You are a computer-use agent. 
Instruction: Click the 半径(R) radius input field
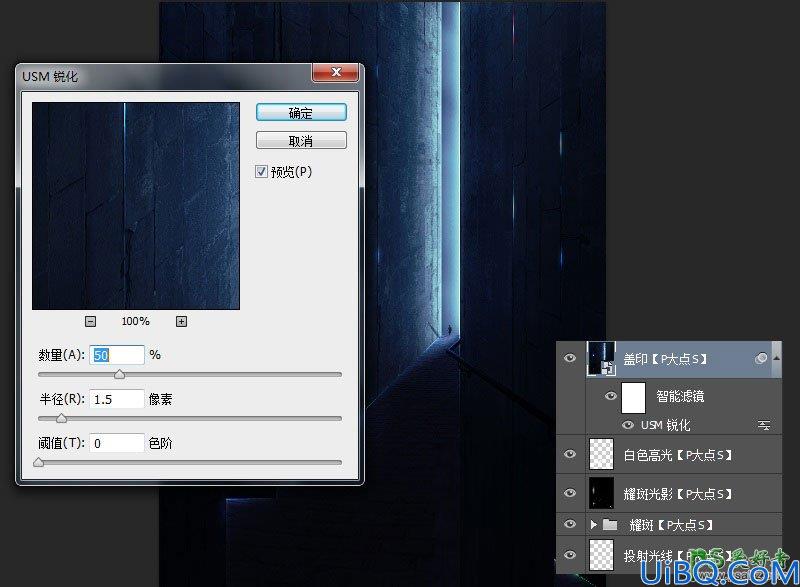117,399
